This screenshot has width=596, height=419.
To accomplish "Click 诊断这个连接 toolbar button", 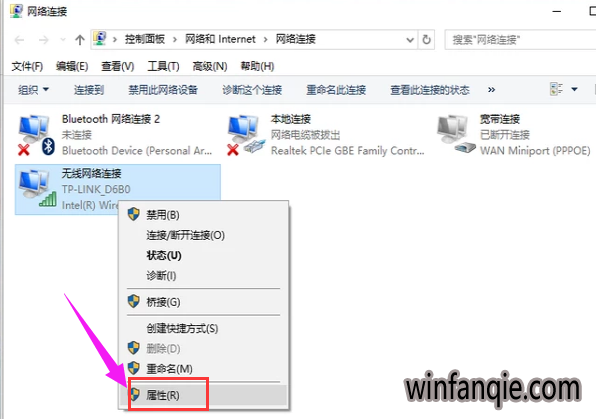I will tap(252, 90).
